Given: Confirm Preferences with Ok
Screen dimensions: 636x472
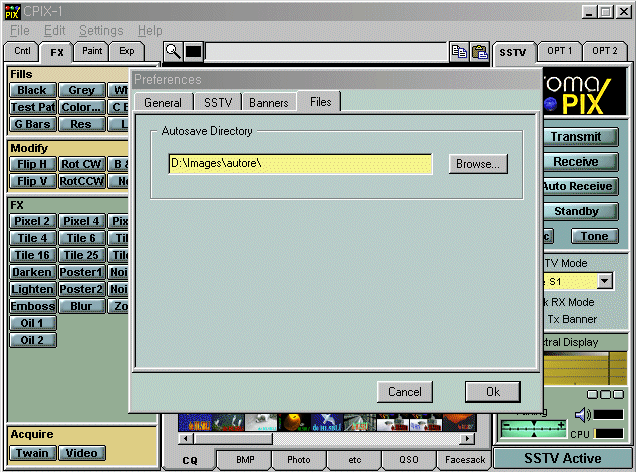Looking at the screenshot, I should [x=493, y=392].
